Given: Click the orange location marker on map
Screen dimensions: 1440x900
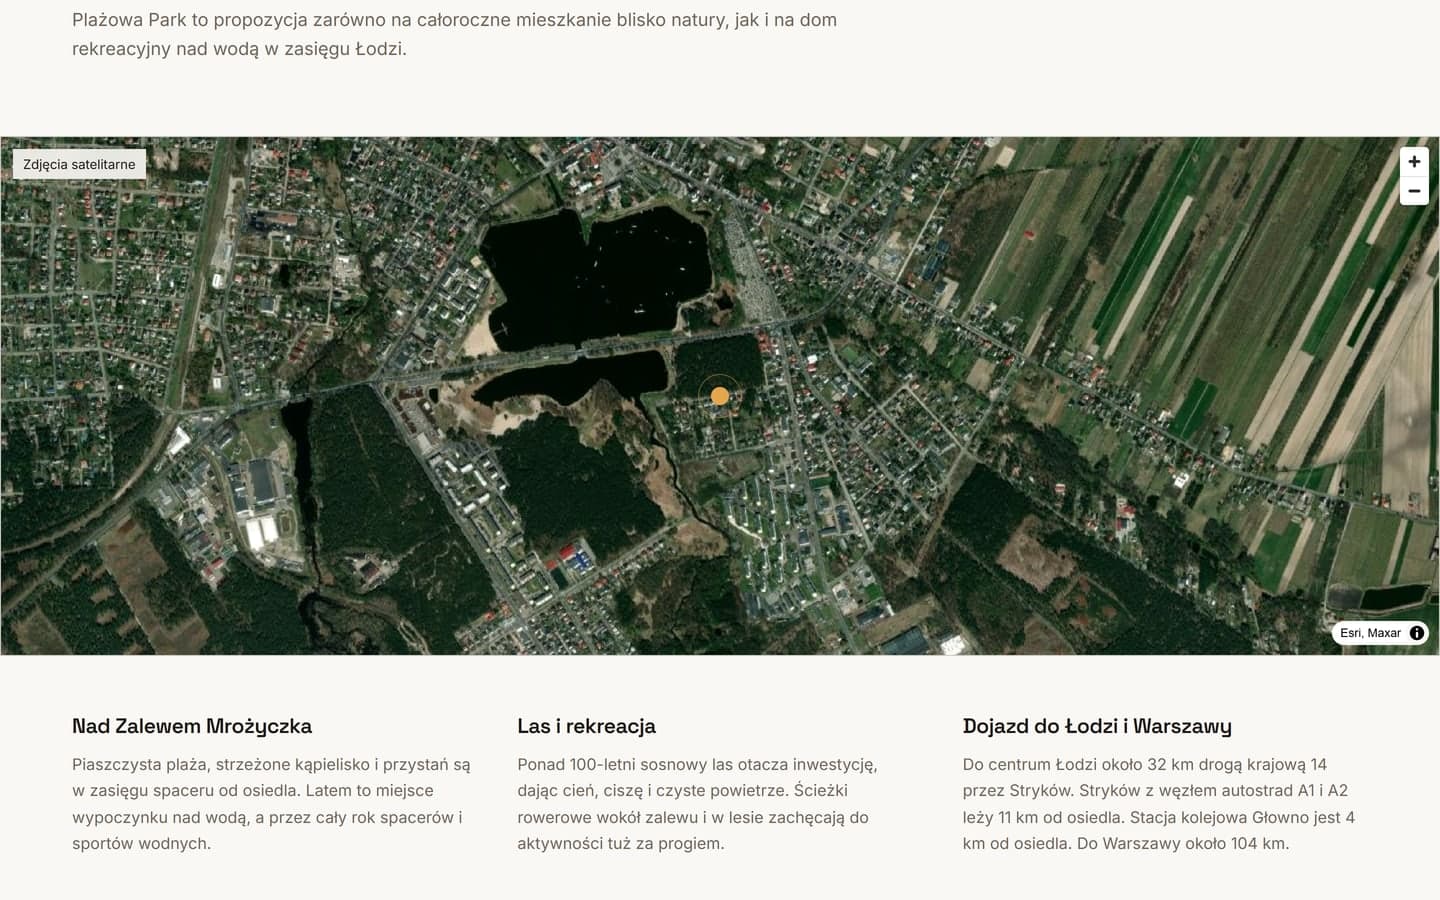Looking at the screenshot, I should tap(720, 396).
